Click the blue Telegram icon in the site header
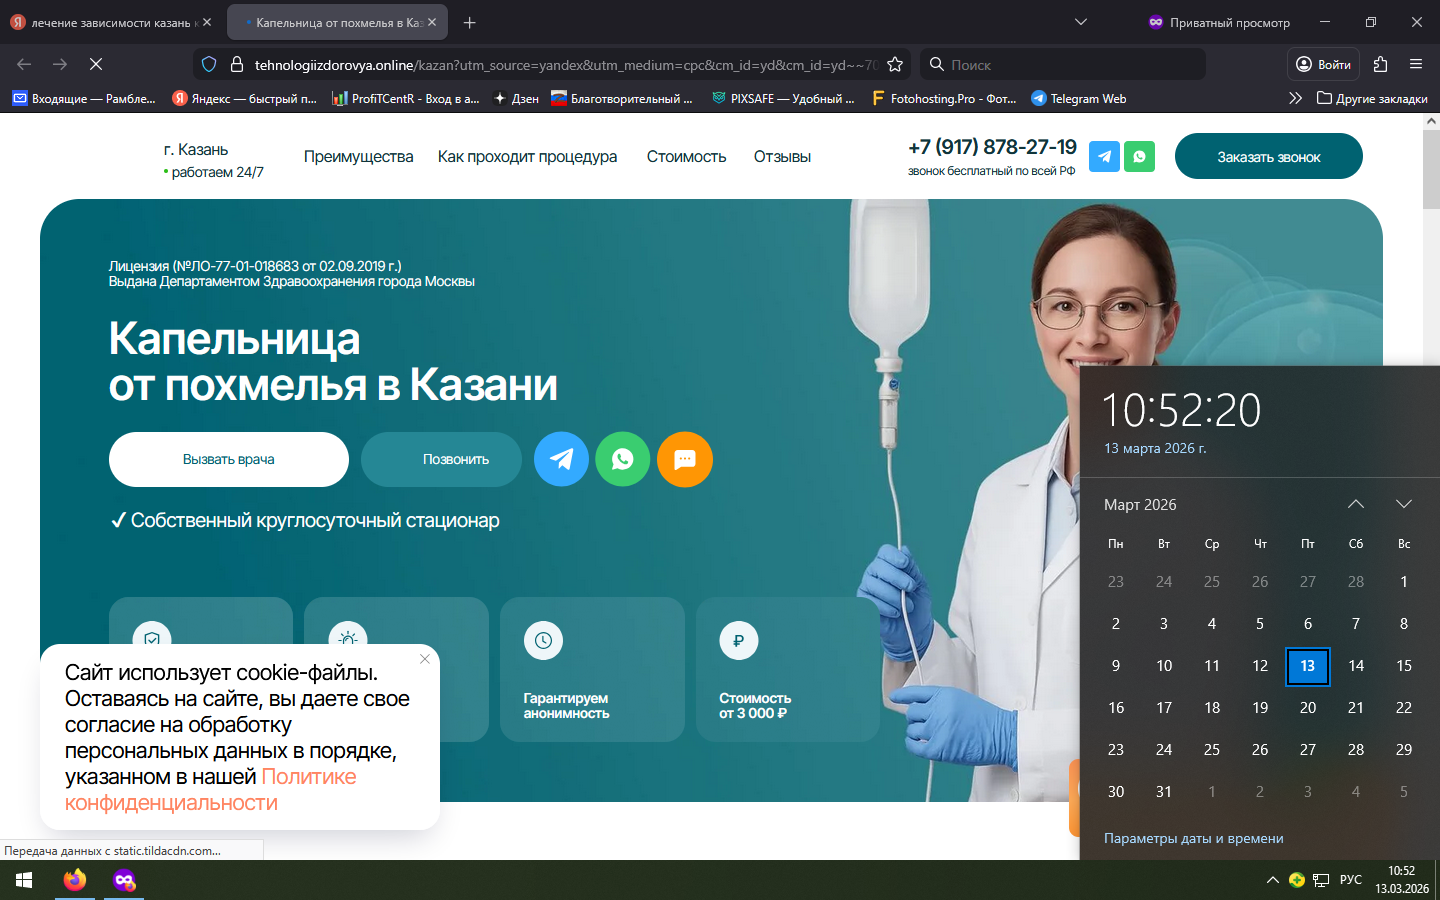The width and height of the screenshot is (1440, 900). tap(1104, 156)
